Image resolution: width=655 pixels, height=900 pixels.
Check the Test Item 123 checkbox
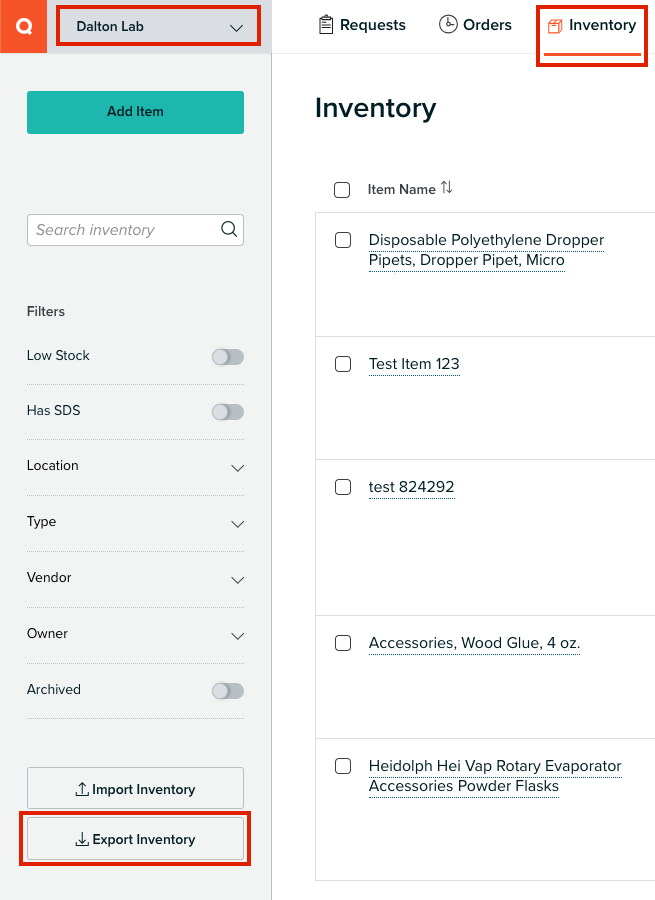[x=343, y=364]
